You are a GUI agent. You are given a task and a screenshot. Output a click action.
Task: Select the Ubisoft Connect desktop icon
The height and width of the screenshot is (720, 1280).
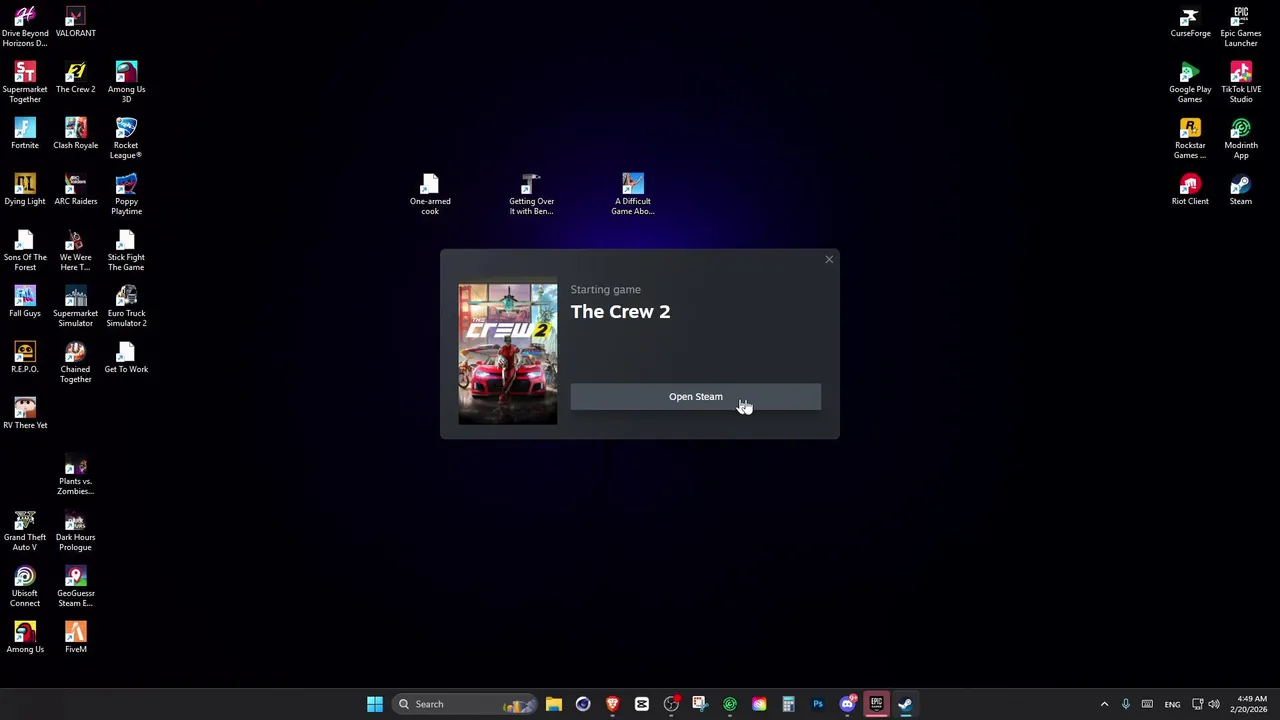(x=25, y=586)
